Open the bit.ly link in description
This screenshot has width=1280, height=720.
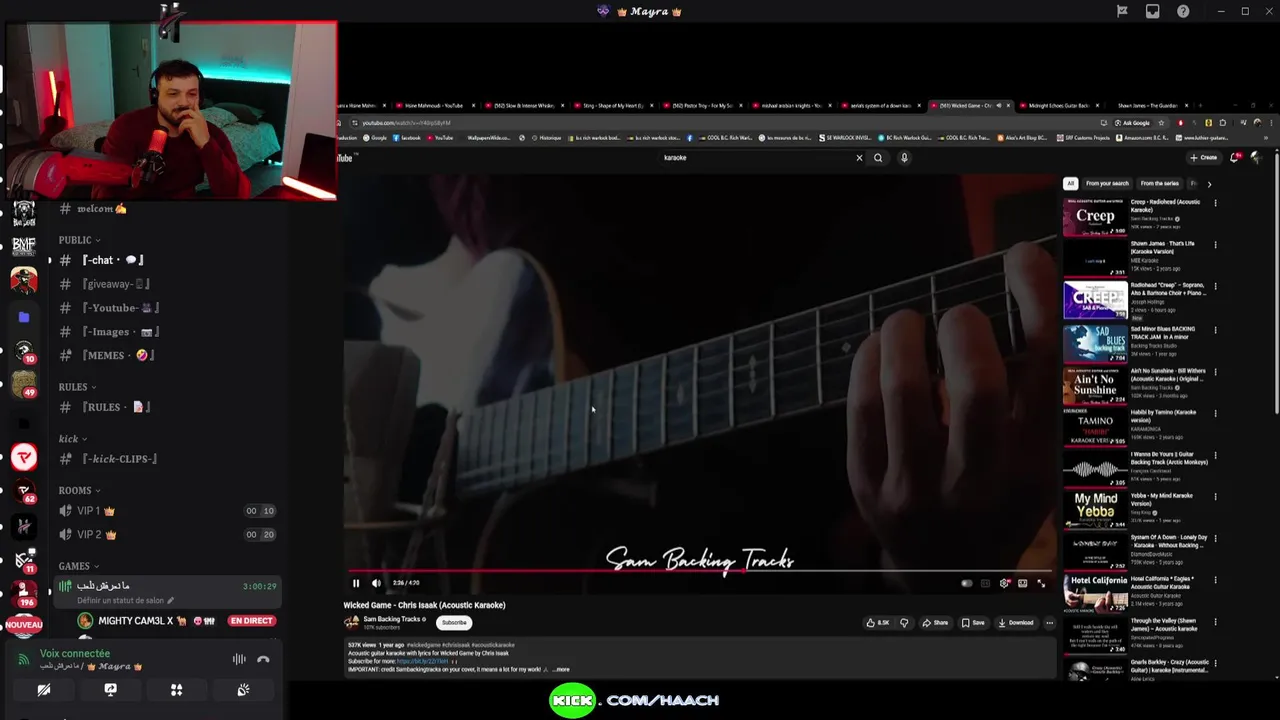point(422,661)
